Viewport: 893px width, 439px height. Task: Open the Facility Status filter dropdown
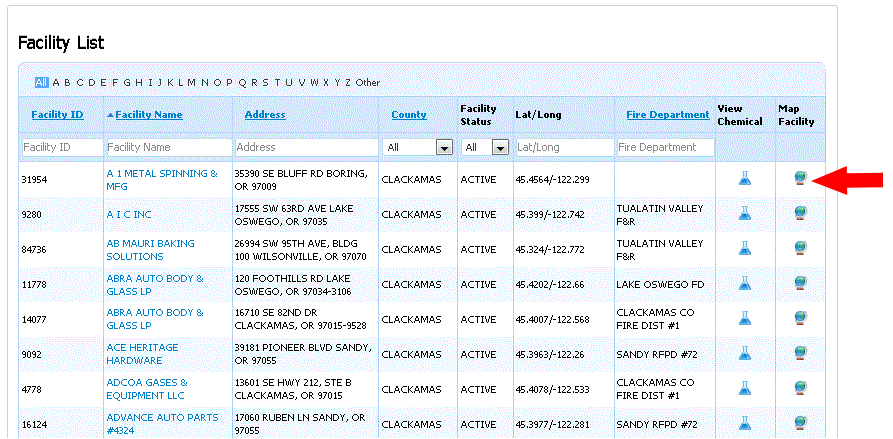coord(485,147)
